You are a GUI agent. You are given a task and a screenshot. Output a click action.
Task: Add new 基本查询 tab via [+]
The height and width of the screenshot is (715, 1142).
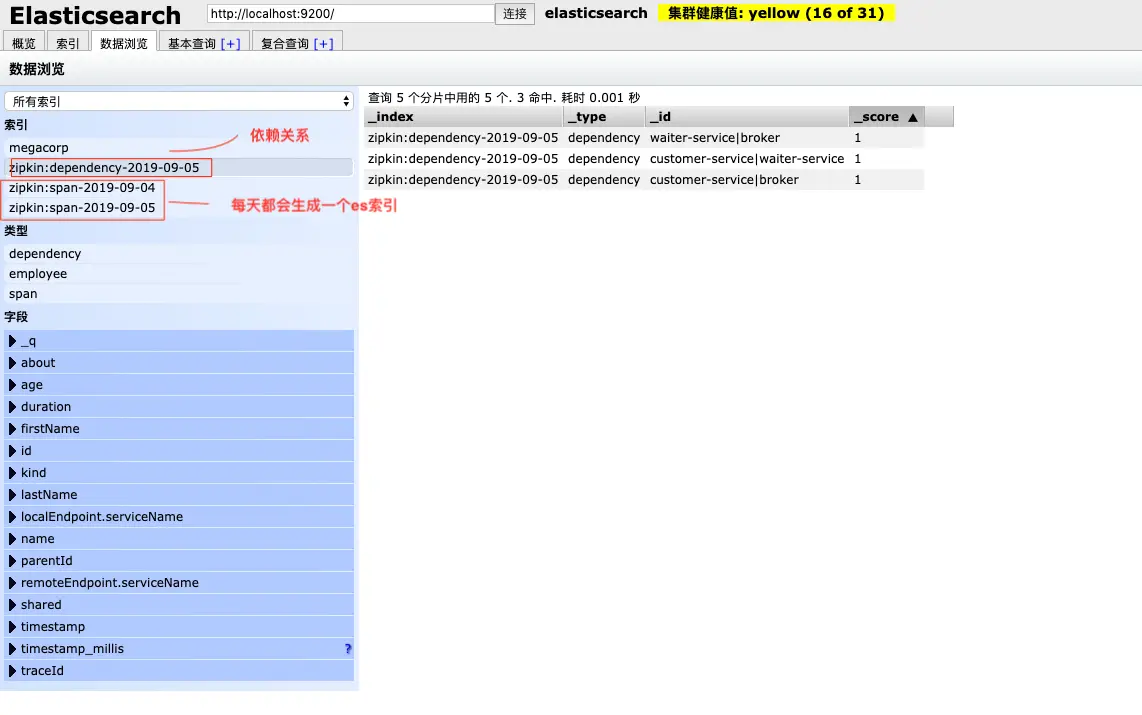231,44
